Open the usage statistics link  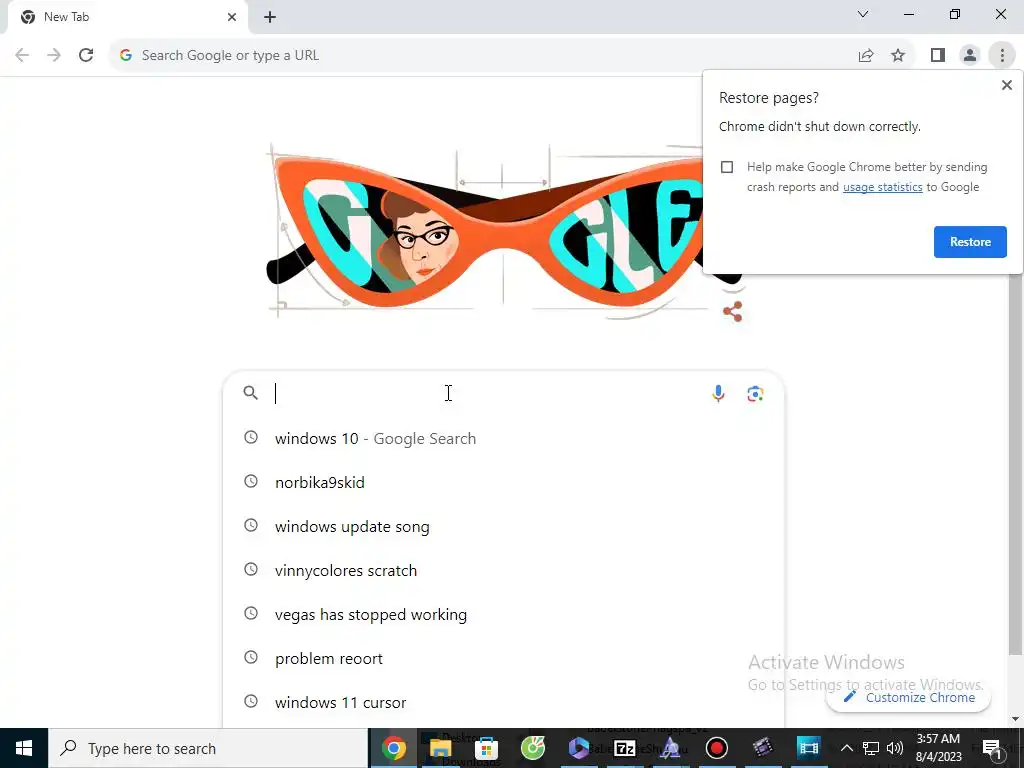coord(882,187)
